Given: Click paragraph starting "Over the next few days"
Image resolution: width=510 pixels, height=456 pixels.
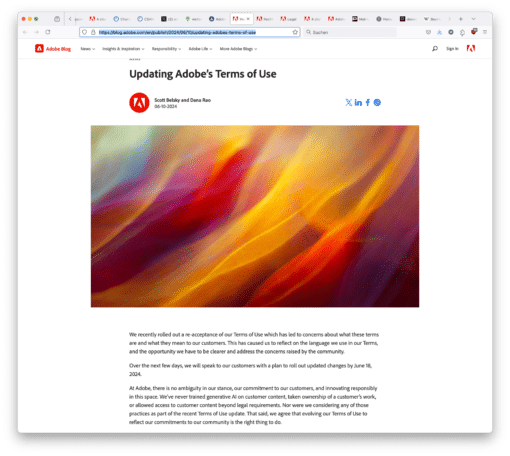Looking at the screenshot, I should coord(250,370).
